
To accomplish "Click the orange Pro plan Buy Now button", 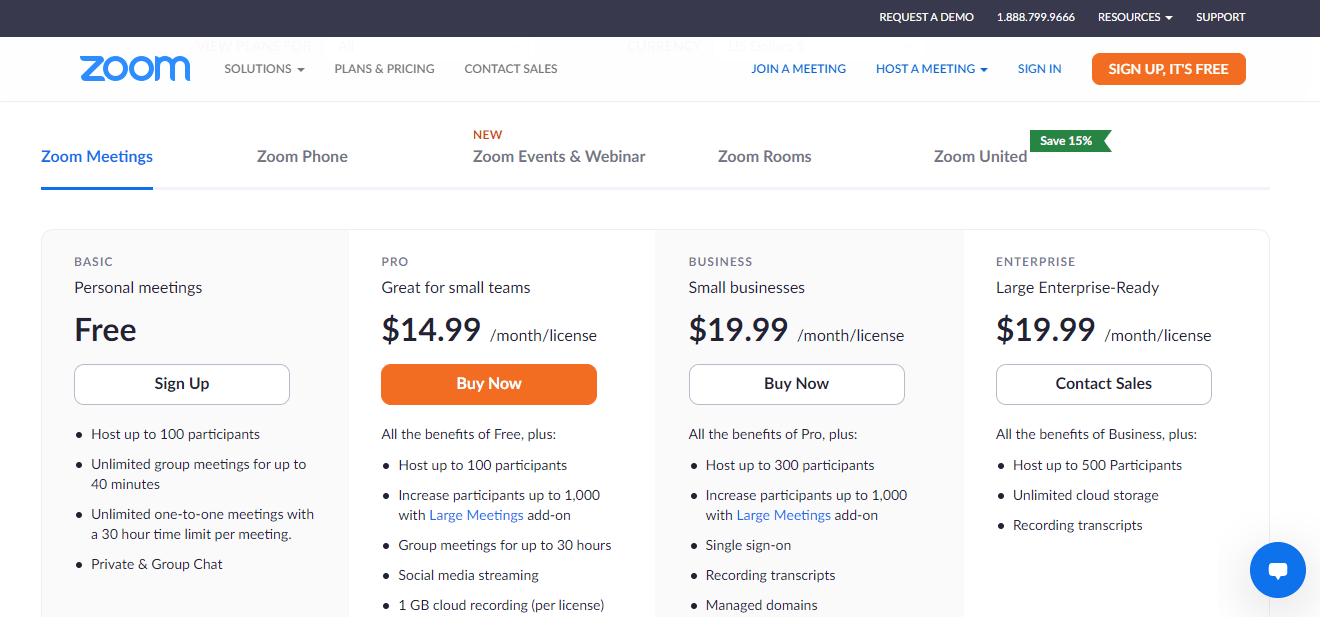I will [489, 384].
